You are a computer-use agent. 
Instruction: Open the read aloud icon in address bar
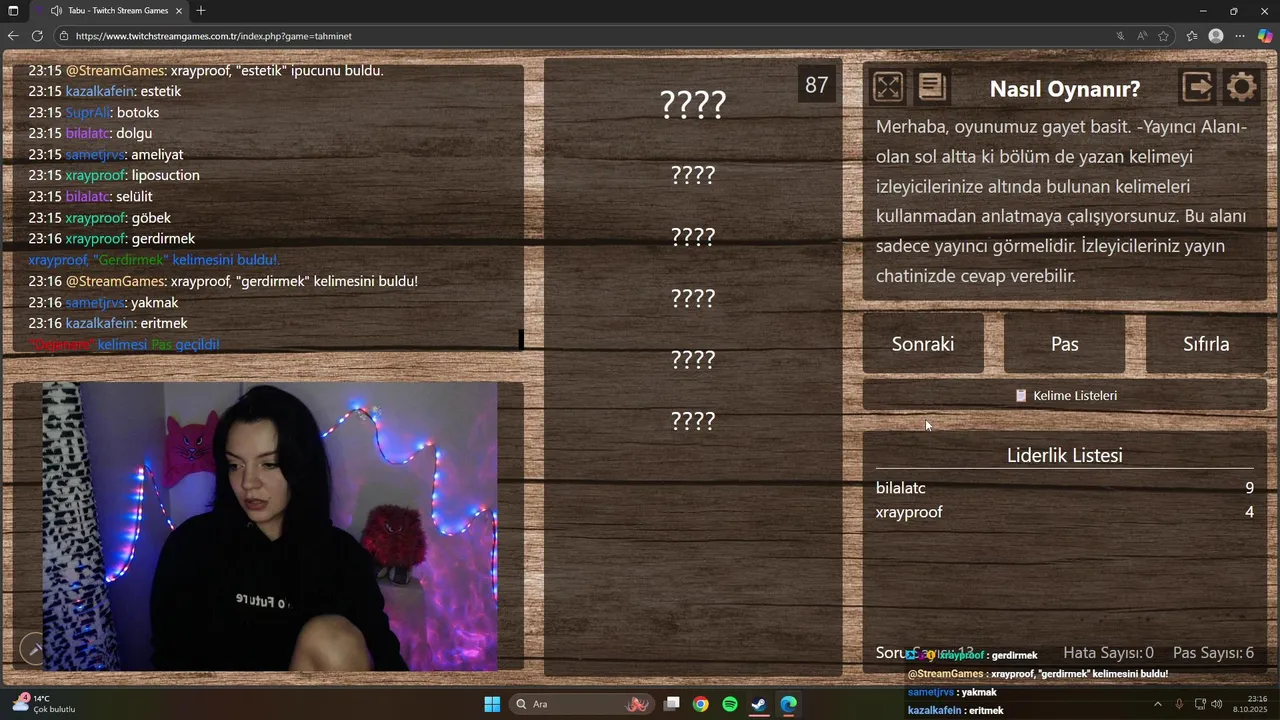(x=1142, y=36)
